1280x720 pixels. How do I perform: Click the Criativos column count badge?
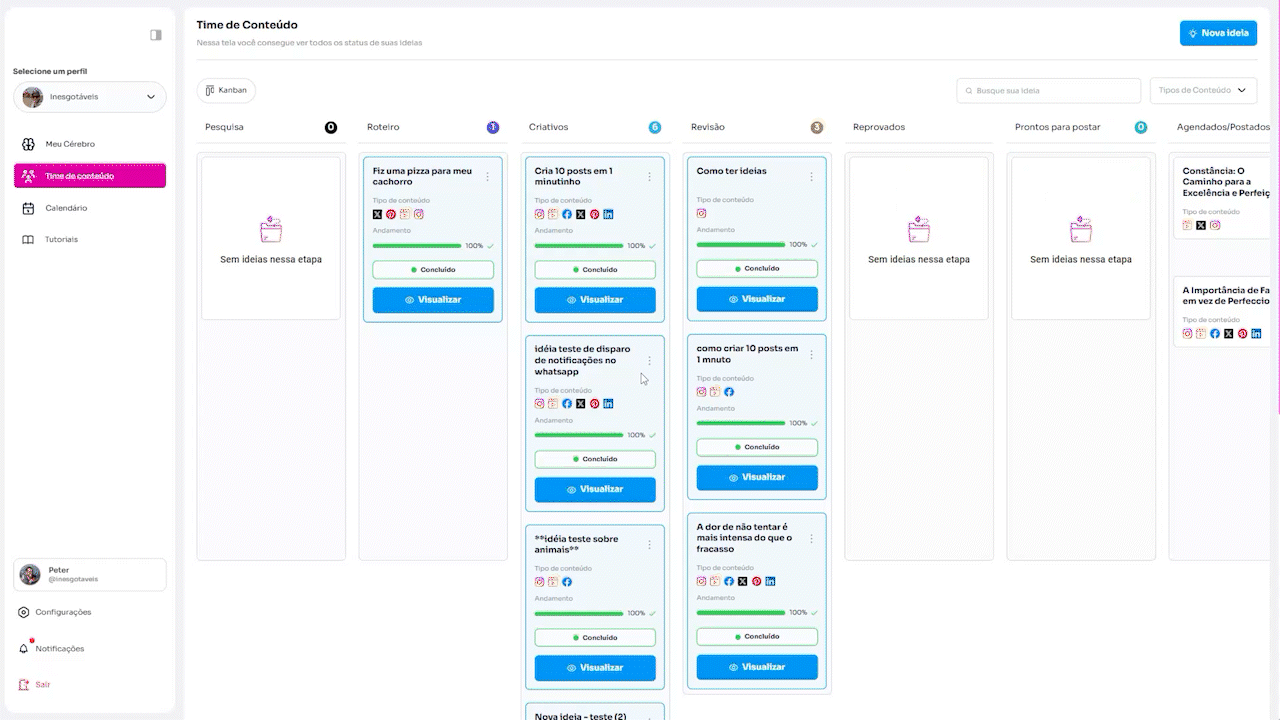tap(655, 127)
